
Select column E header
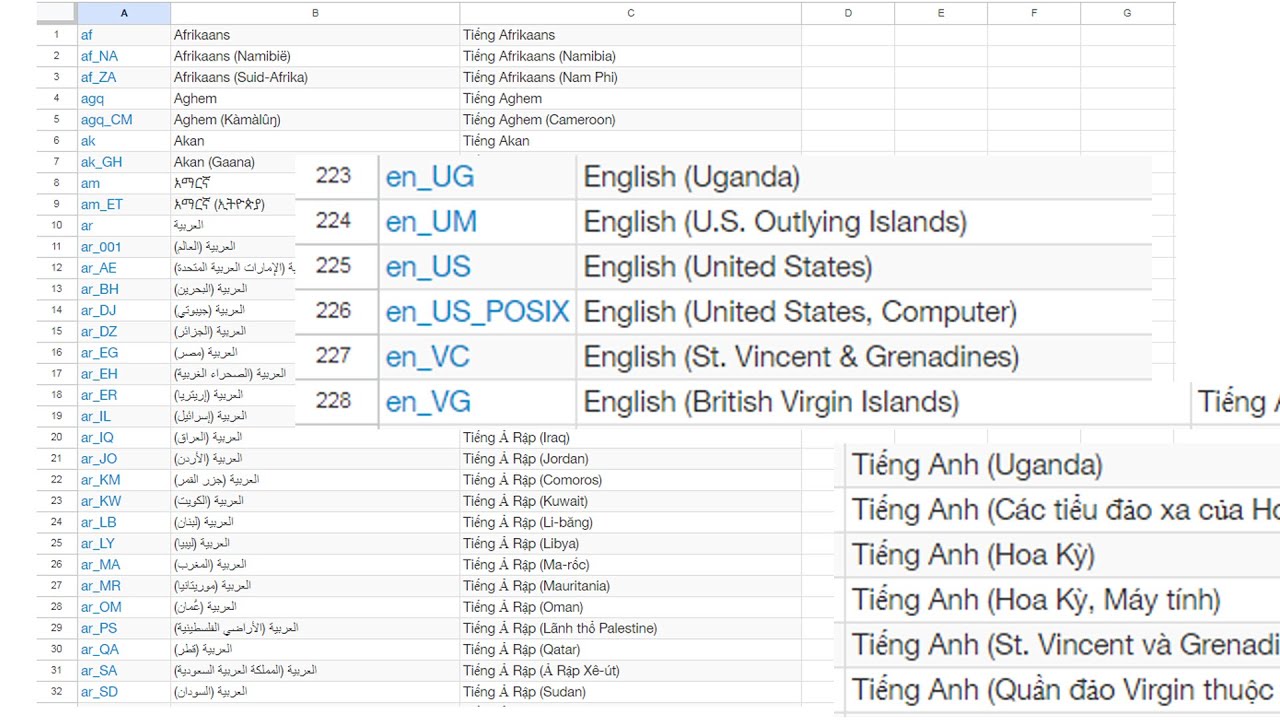pos(941,13)
